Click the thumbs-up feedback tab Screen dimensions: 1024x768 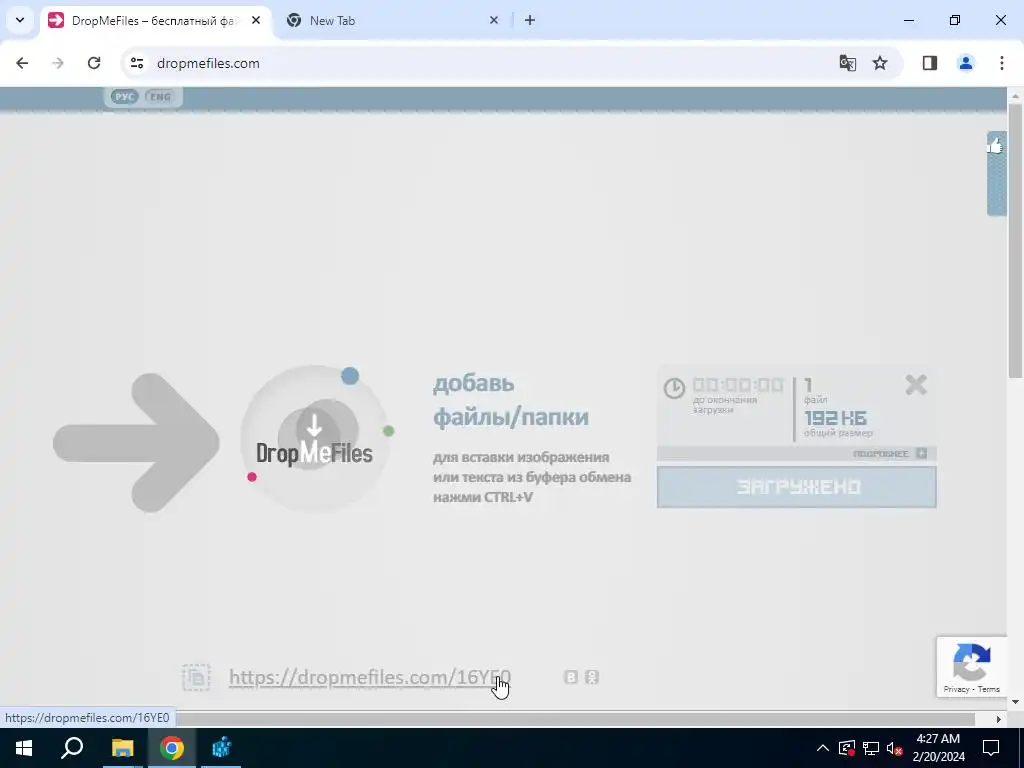click(x=996, y=173)
